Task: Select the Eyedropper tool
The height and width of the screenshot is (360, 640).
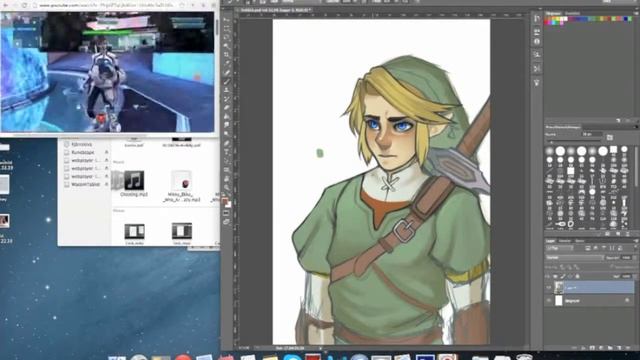Action: pyautogui.click(x=227, y=64)
